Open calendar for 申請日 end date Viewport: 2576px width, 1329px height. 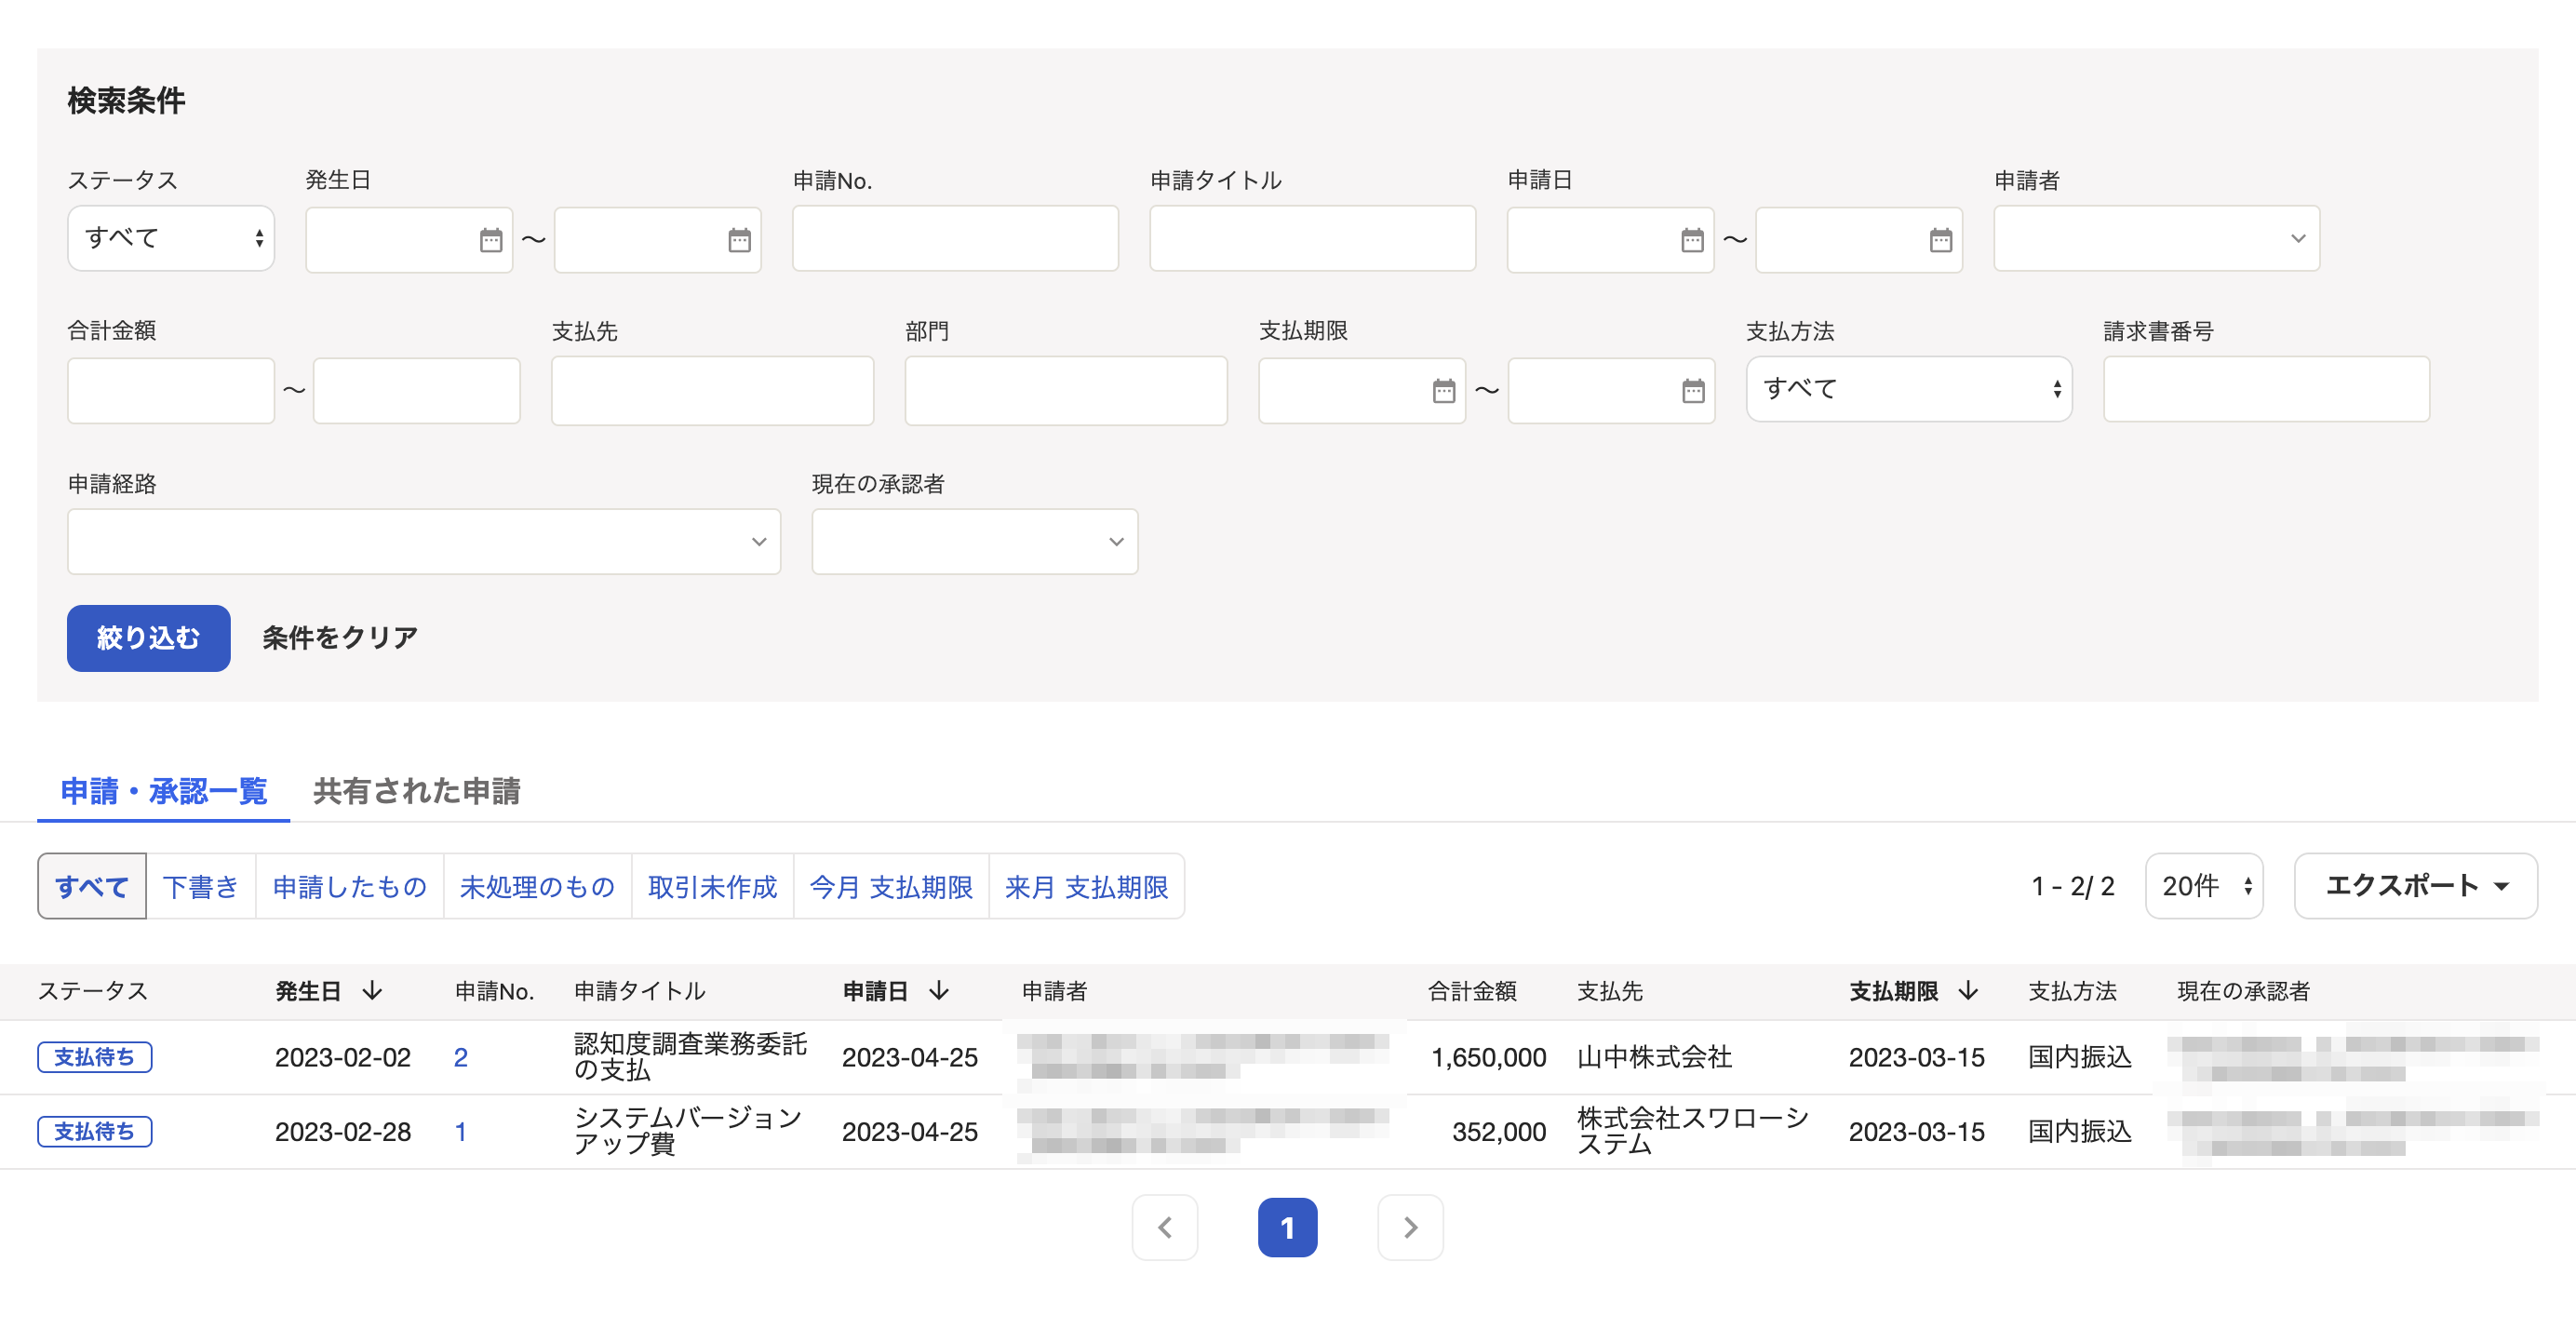1941,240
